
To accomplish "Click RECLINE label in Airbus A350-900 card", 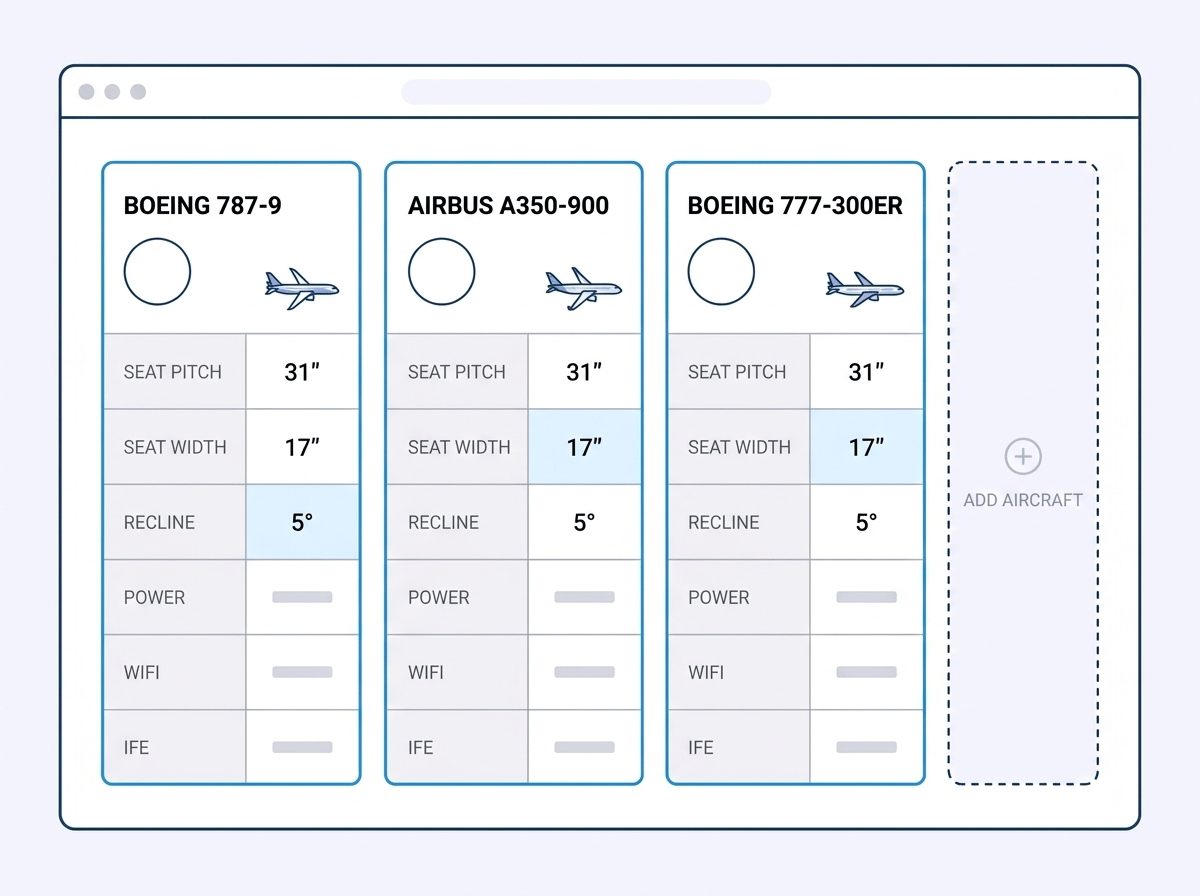I will tap(443, 522).
